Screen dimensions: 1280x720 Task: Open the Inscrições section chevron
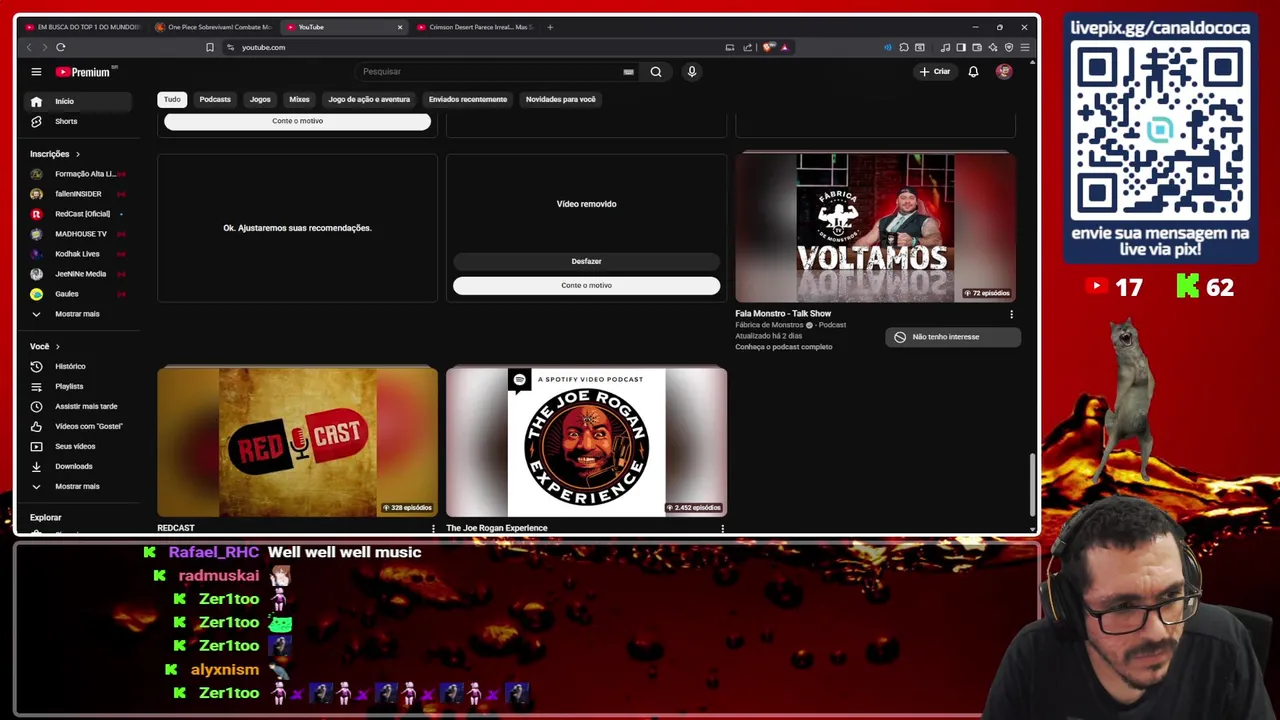77,154
